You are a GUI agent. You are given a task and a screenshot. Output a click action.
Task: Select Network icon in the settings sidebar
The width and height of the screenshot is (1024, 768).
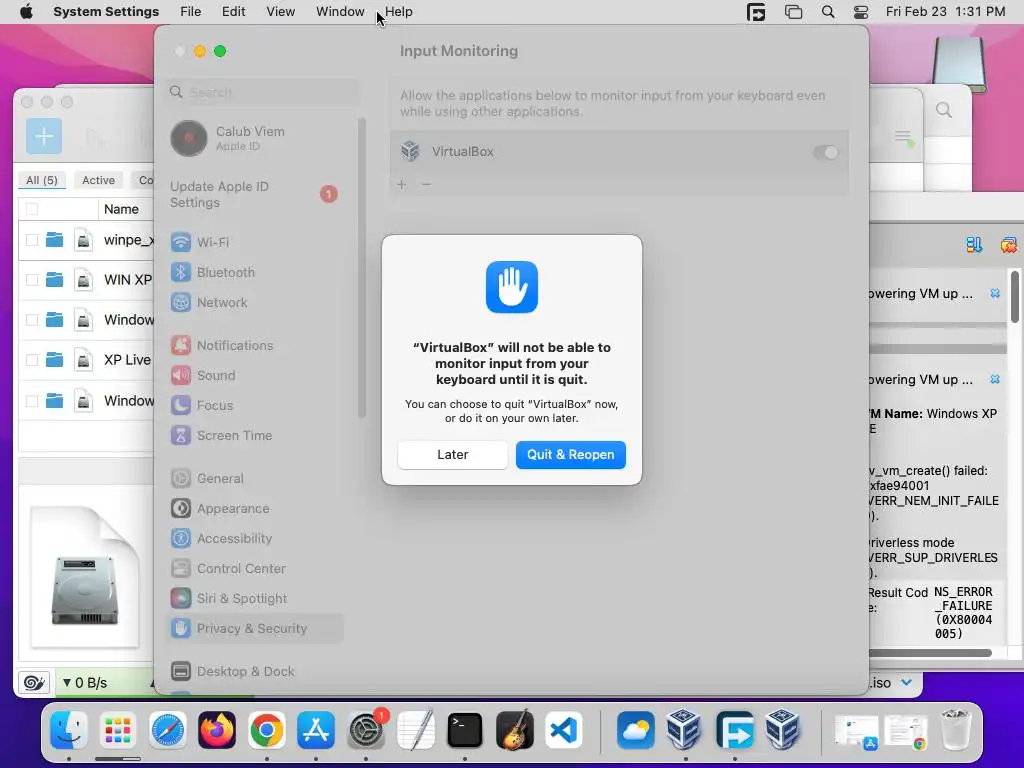click(181, 302)
